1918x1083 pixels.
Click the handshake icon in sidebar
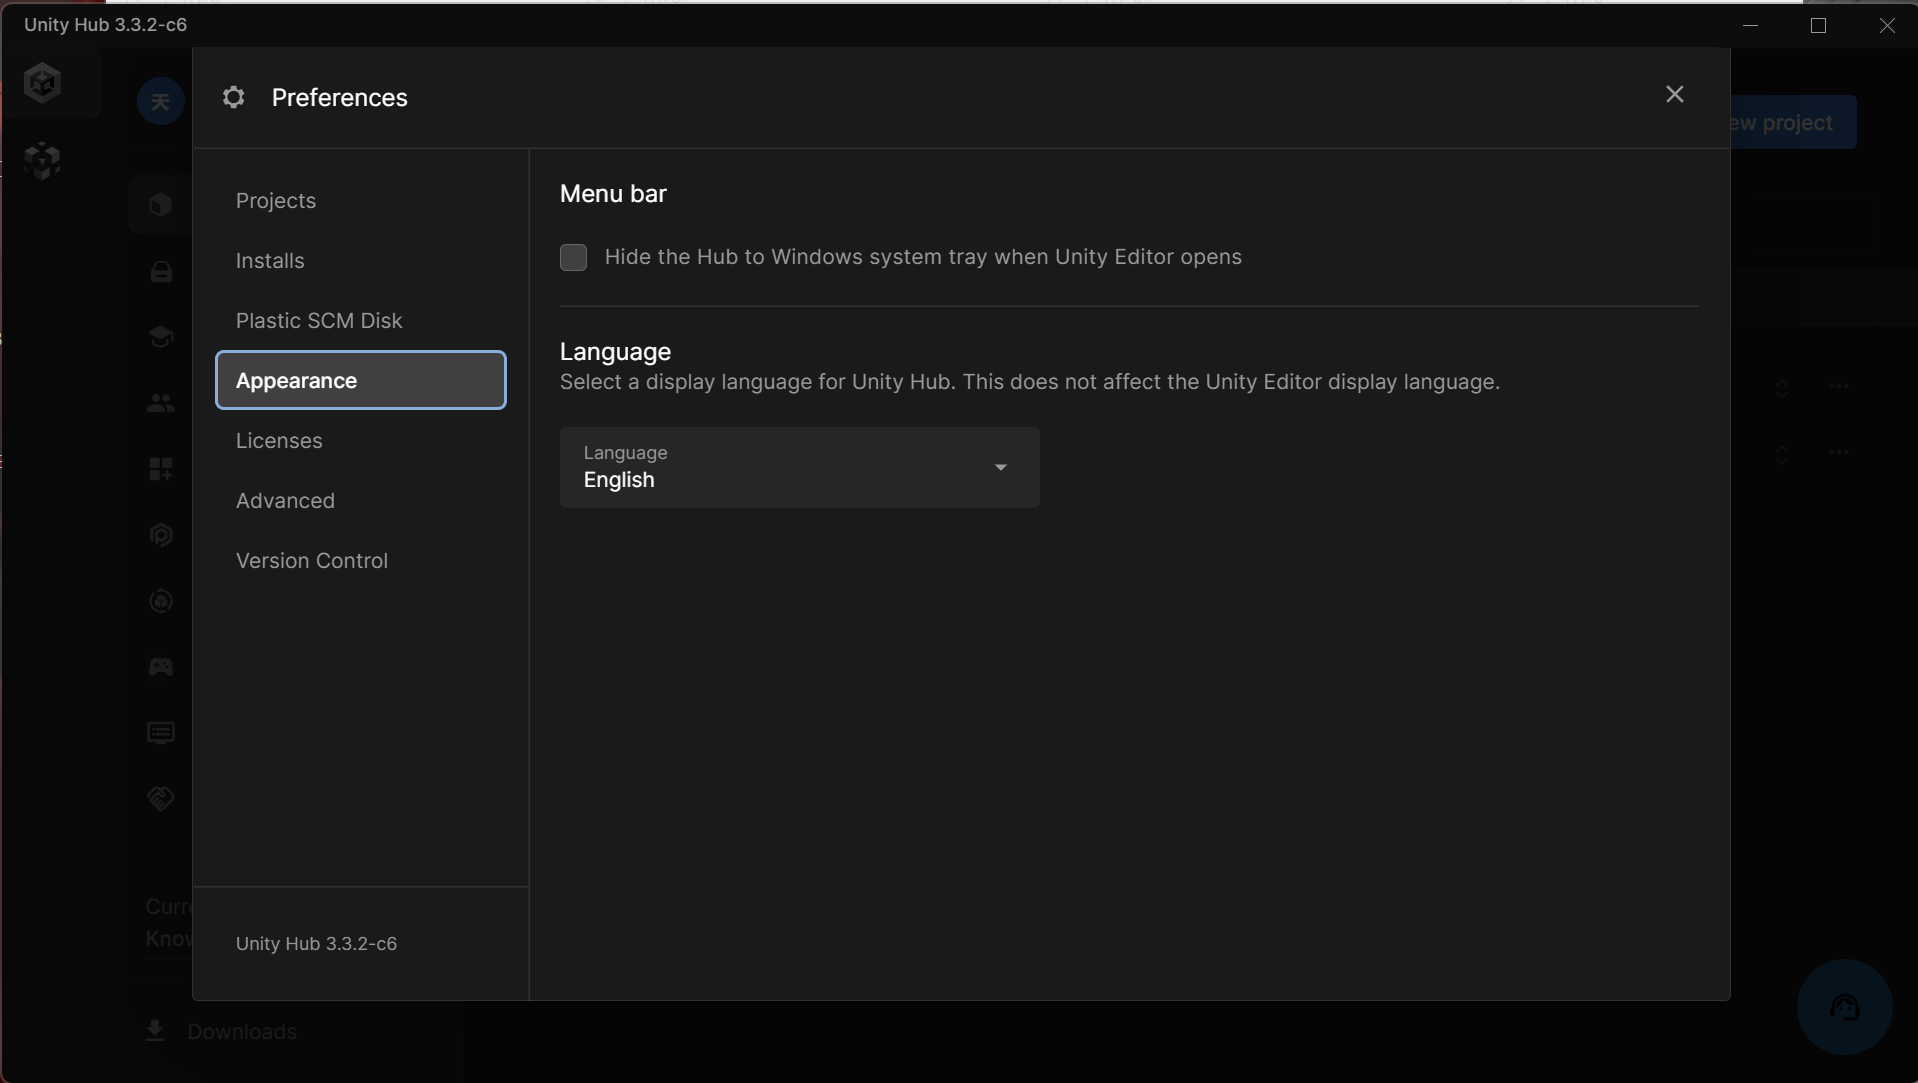click(x=161, y=798)
